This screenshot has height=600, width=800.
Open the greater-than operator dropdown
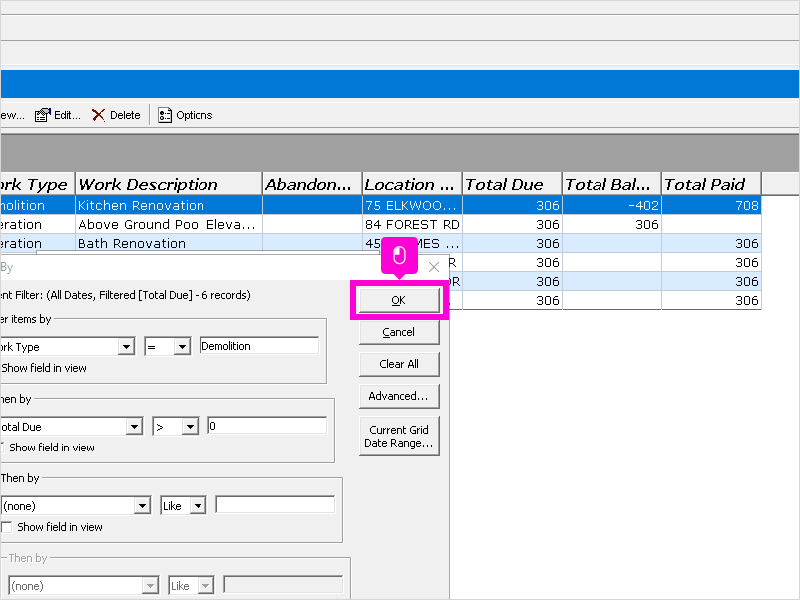[x=190, y=427]
